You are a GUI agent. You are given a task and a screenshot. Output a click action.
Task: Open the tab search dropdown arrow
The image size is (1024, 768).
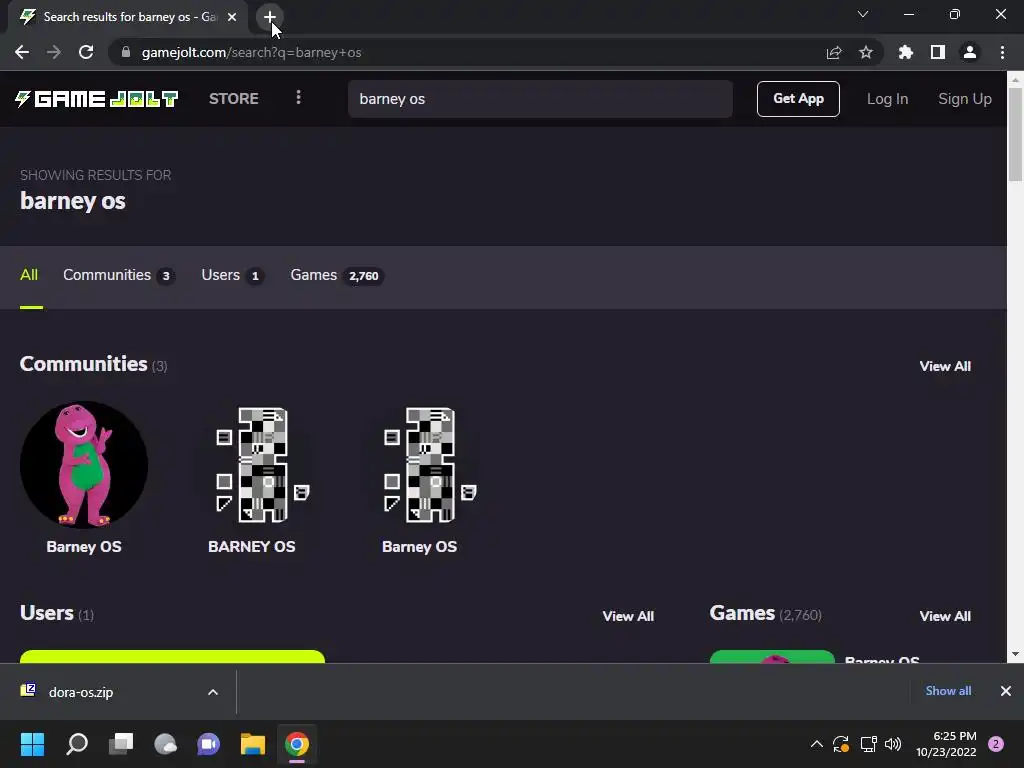click(x=863, y=14)
